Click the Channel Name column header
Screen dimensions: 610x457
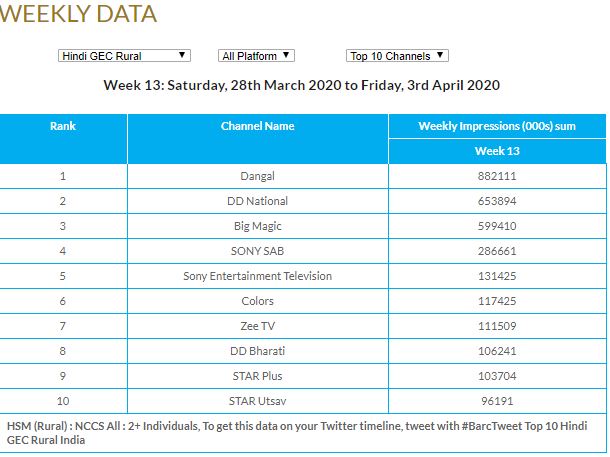257,127
